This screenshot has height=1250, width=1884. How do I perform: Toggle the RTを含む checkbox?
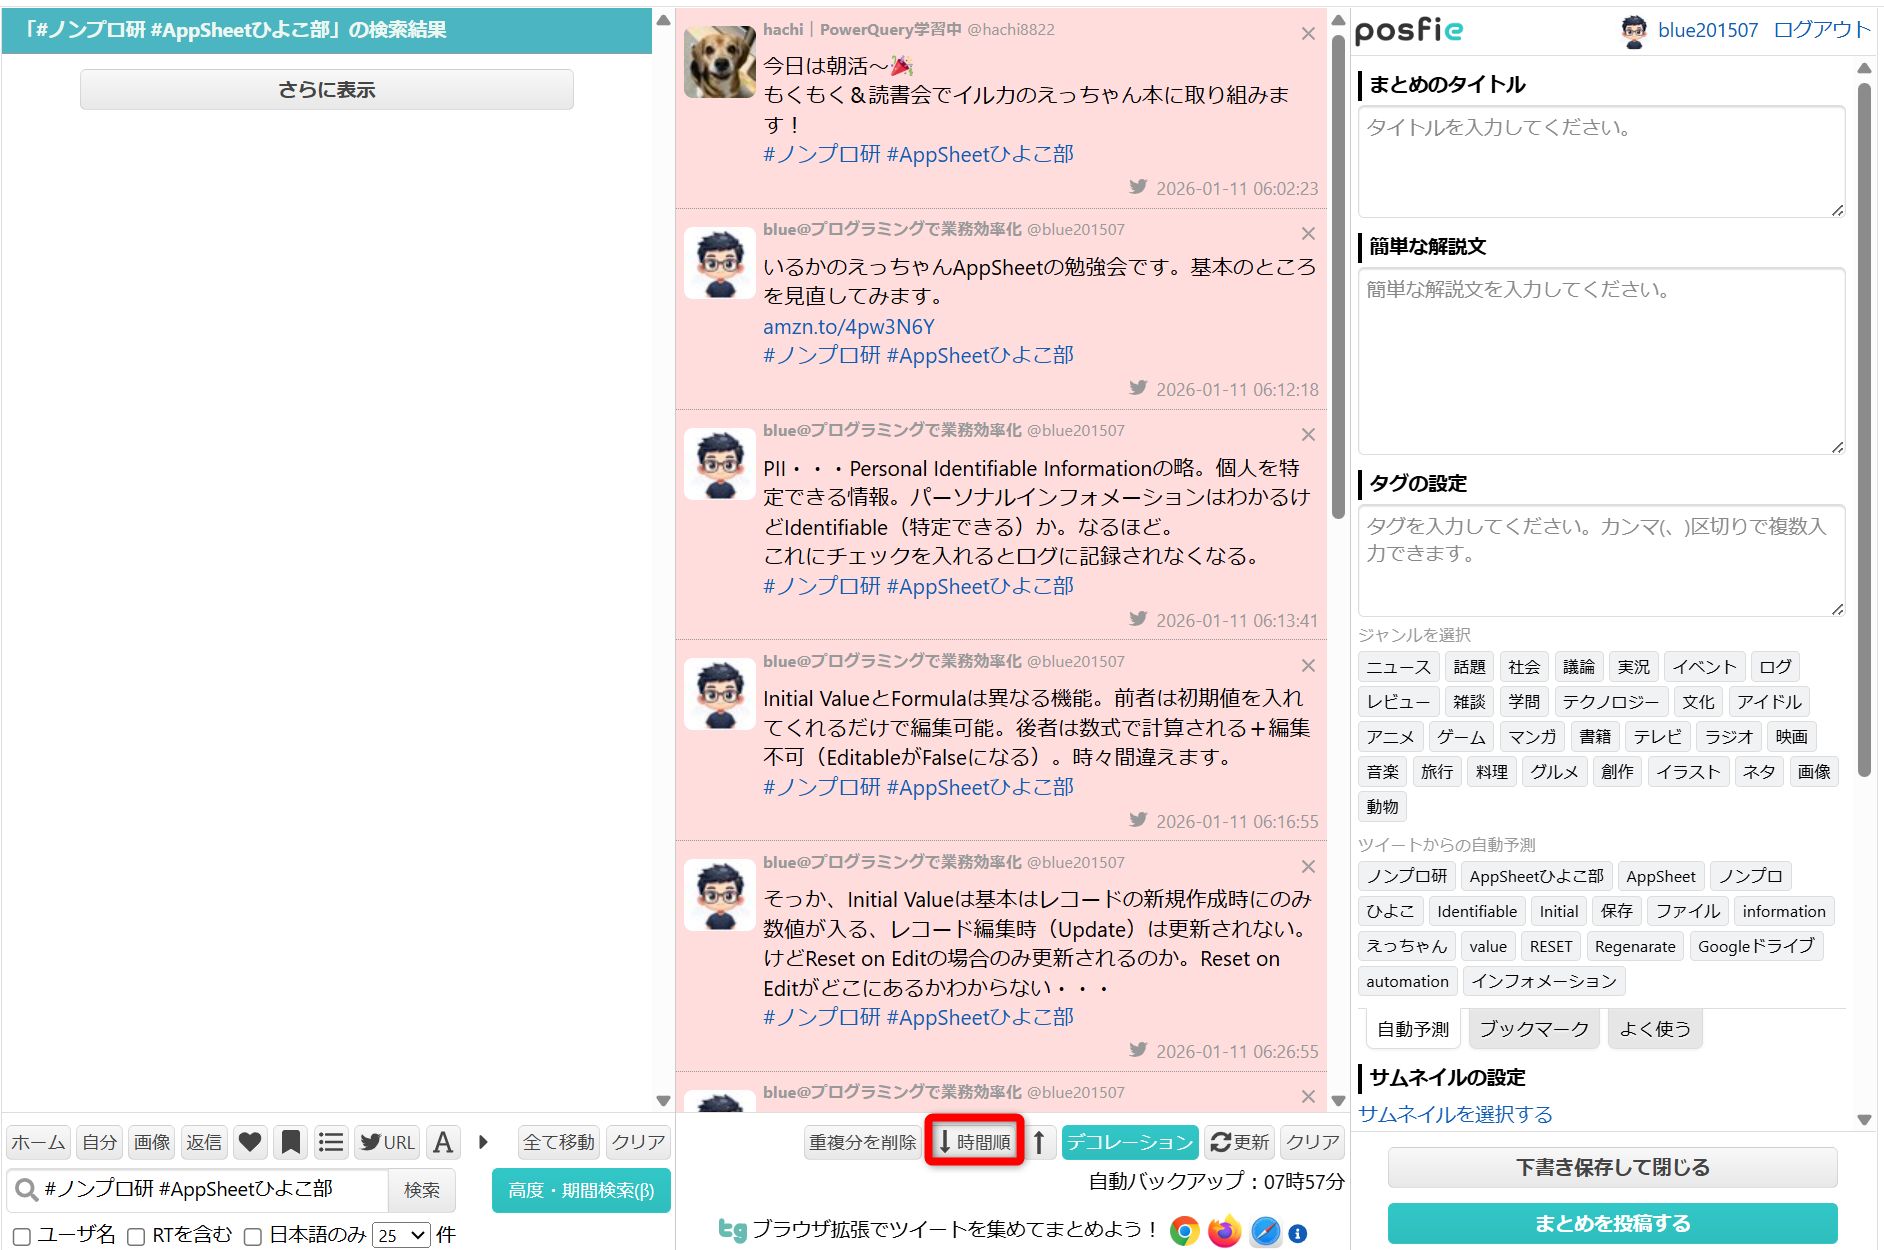click(x=137, y=1236)
